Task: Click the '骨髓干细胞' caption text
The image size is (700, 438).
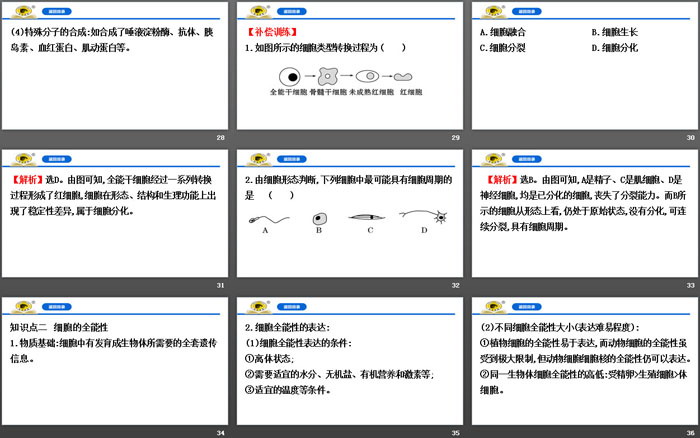Action: [328, 92]
